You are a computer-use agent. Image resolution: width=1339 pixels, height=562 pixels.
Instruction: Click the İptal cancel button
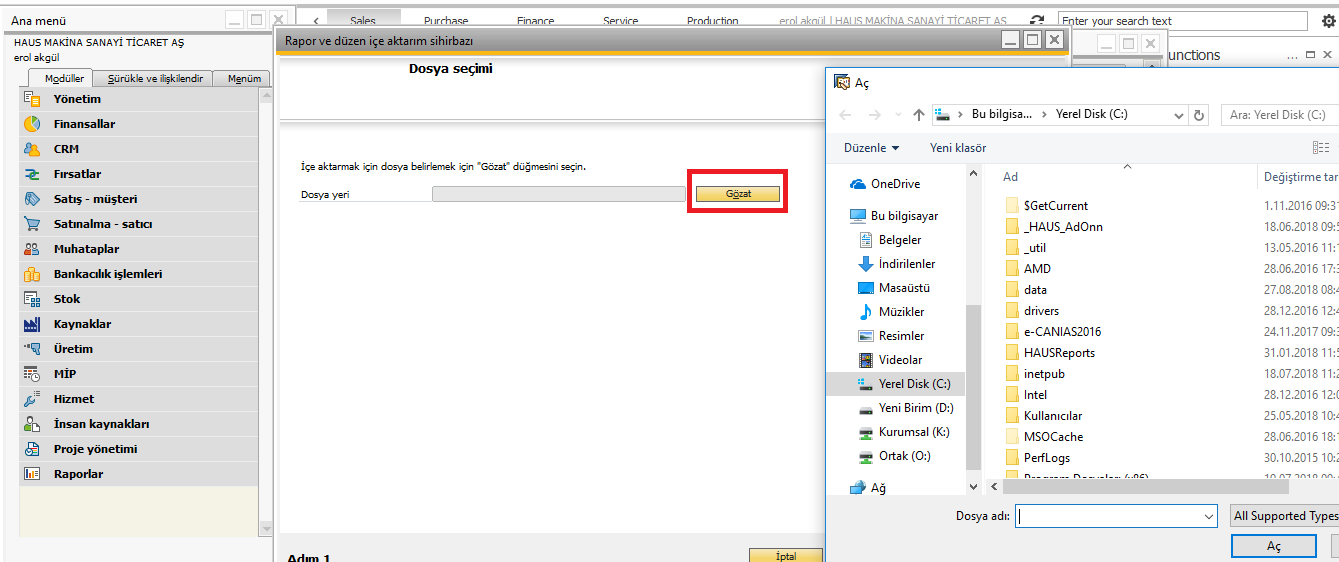pos(785,555)
